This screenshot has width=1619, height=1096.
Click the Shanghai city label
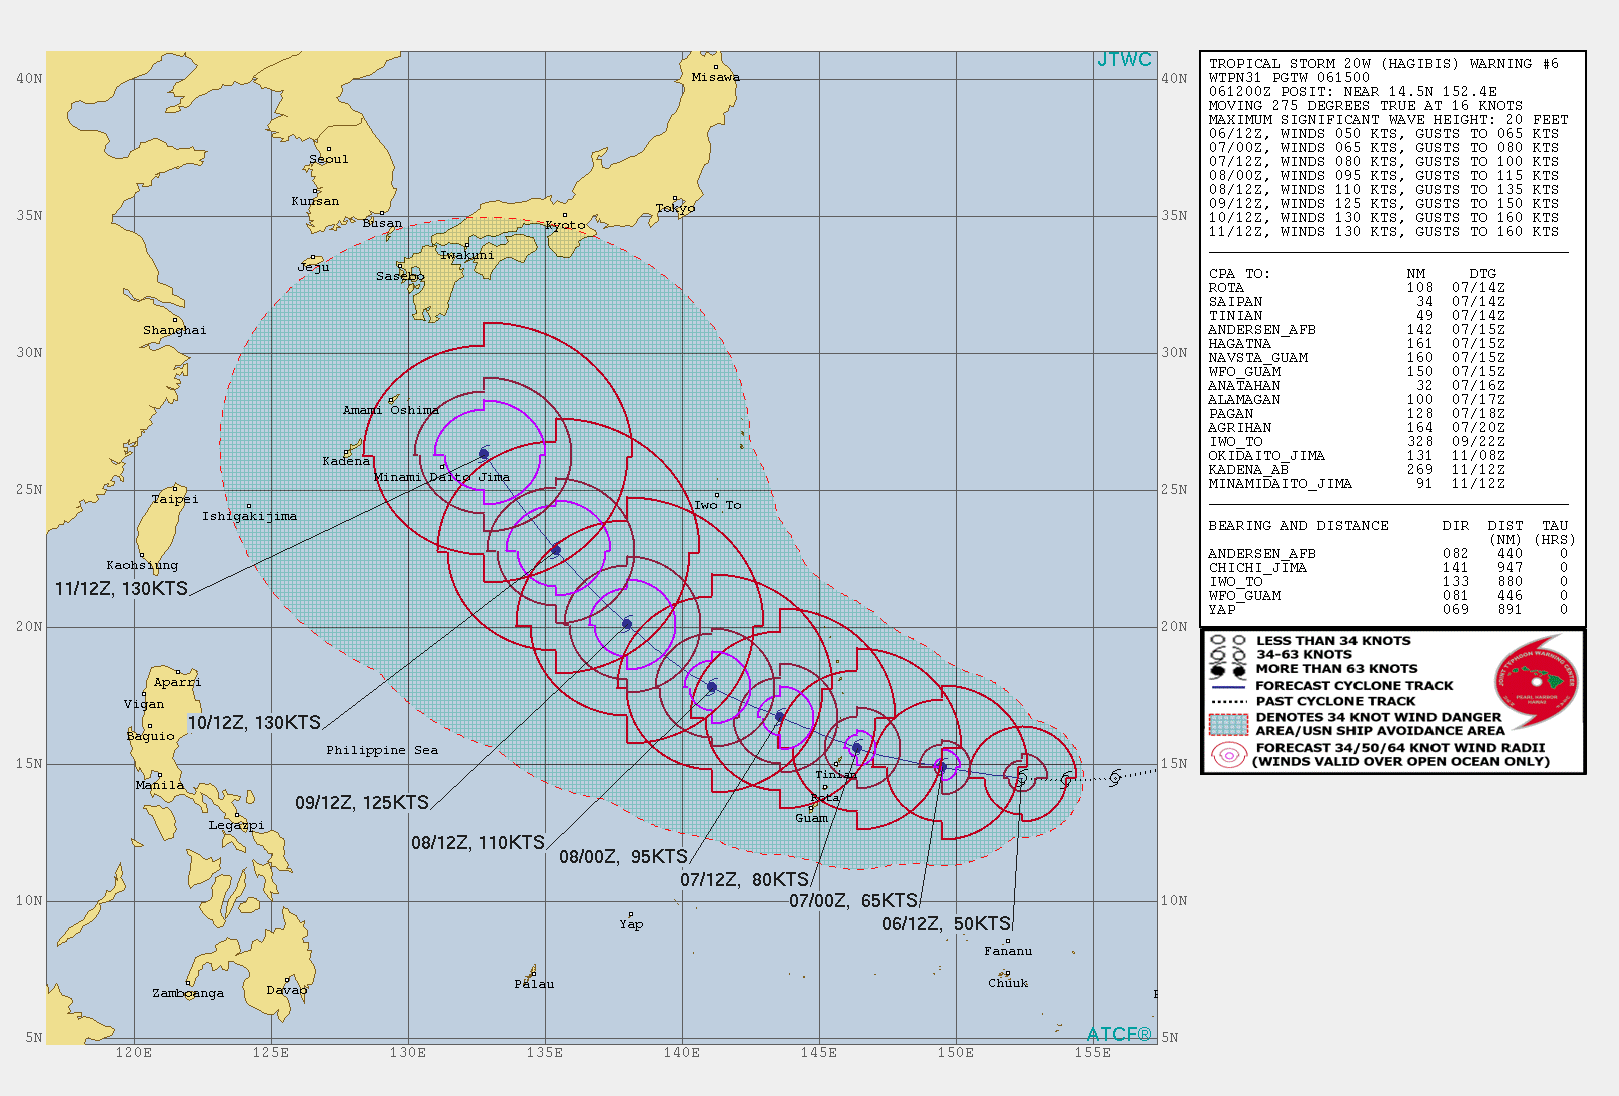click(175, 330)
